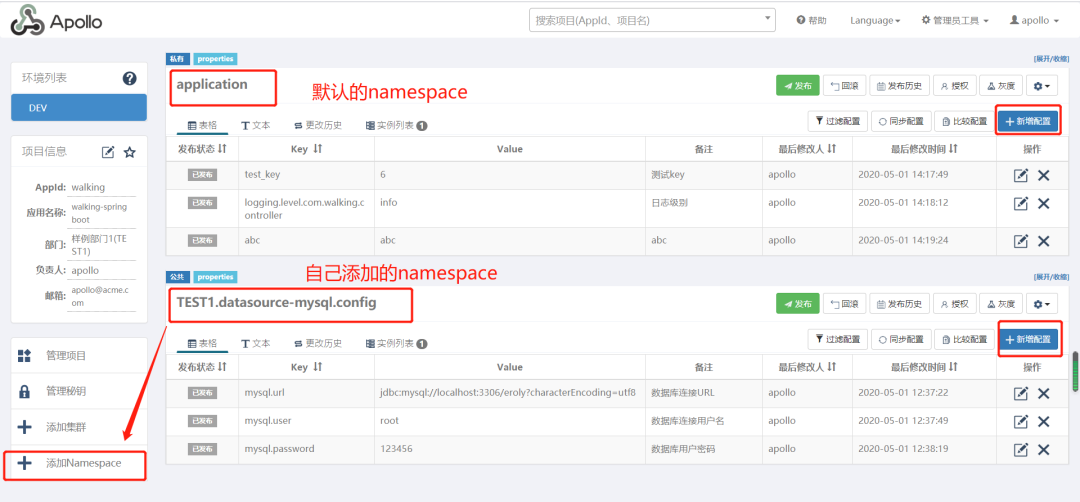
Task: Delete logging.level.com.walking.controller row
Action: point(1043,204)
